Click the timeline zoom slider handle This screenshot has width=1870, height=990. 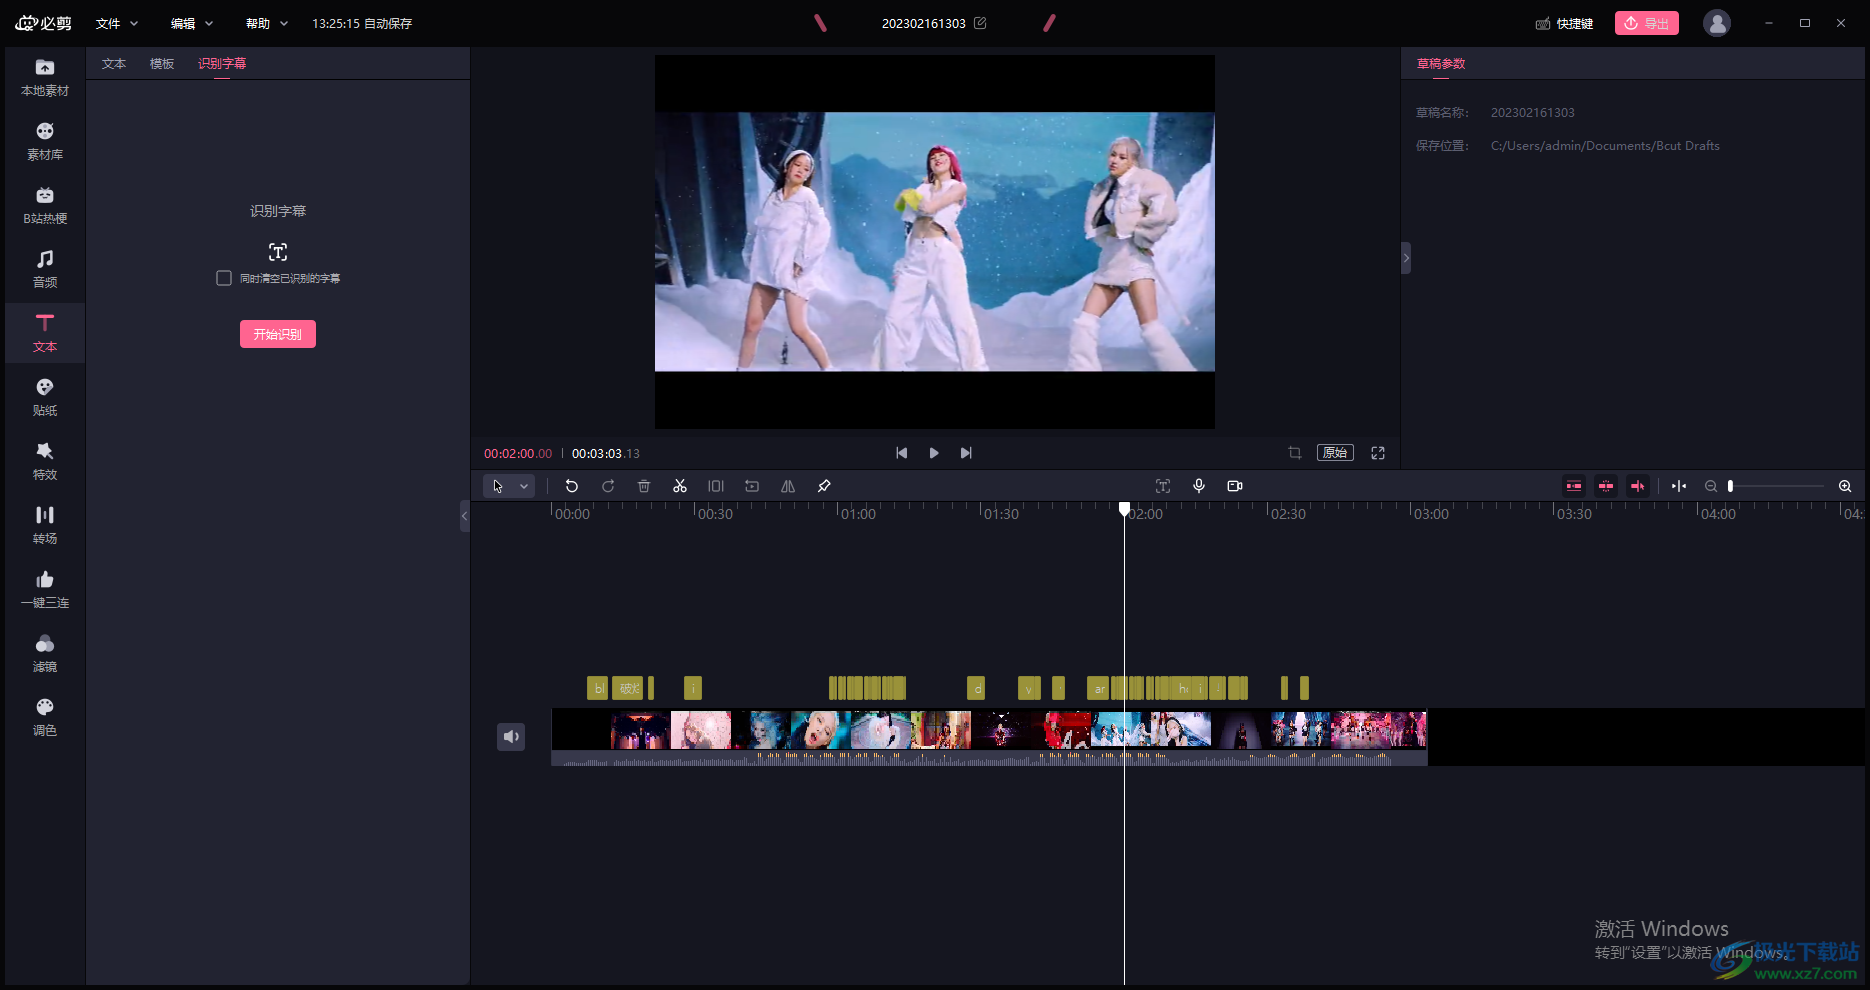(x=1730, y=486)
